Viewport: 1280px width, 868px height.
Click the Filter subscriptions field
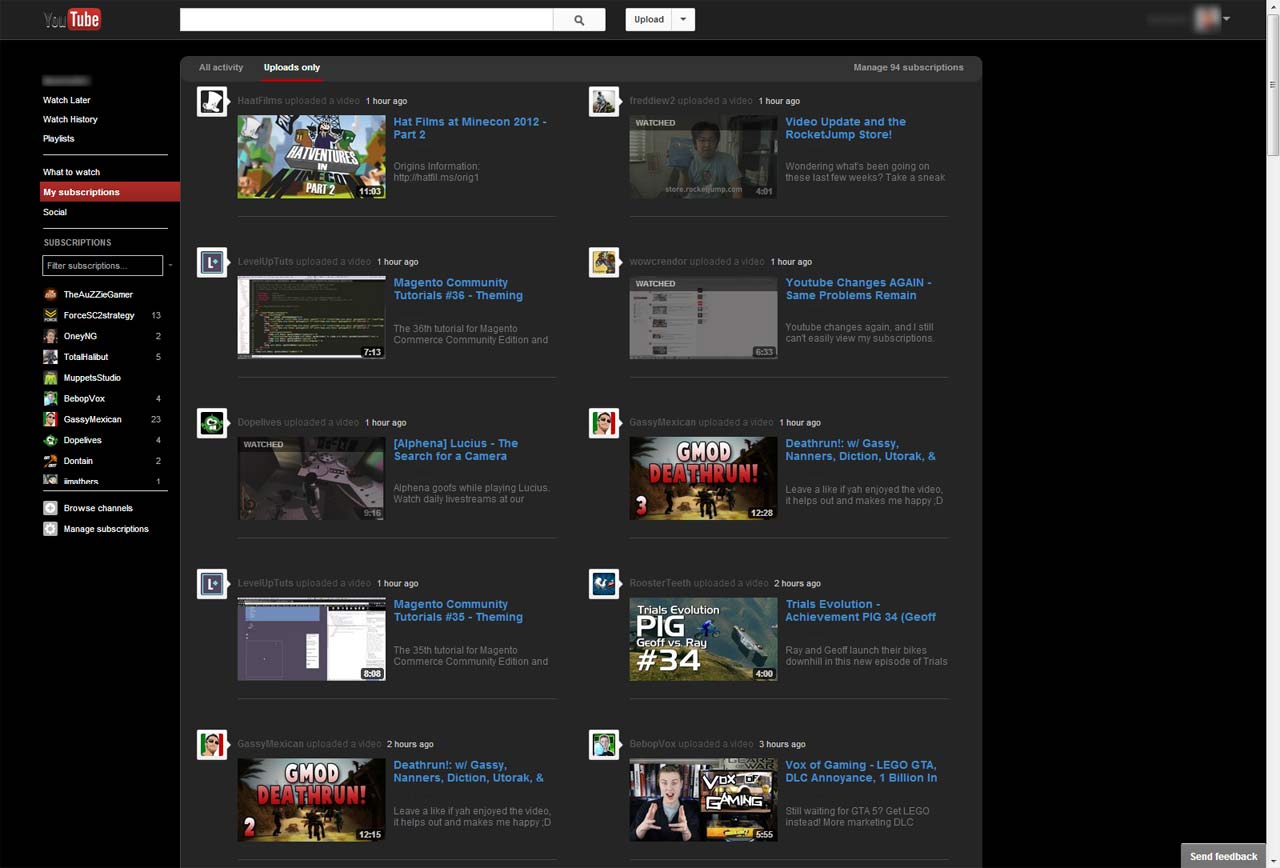tap(102, 266)
